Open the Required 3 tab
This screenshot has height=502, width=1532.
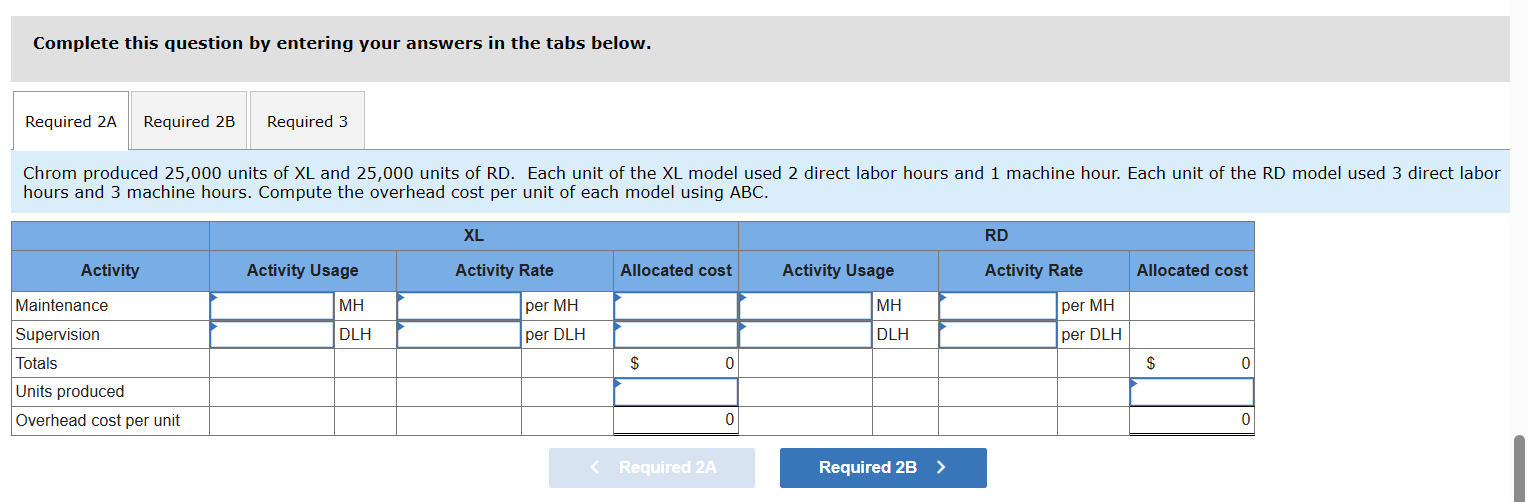pos(307,121)
